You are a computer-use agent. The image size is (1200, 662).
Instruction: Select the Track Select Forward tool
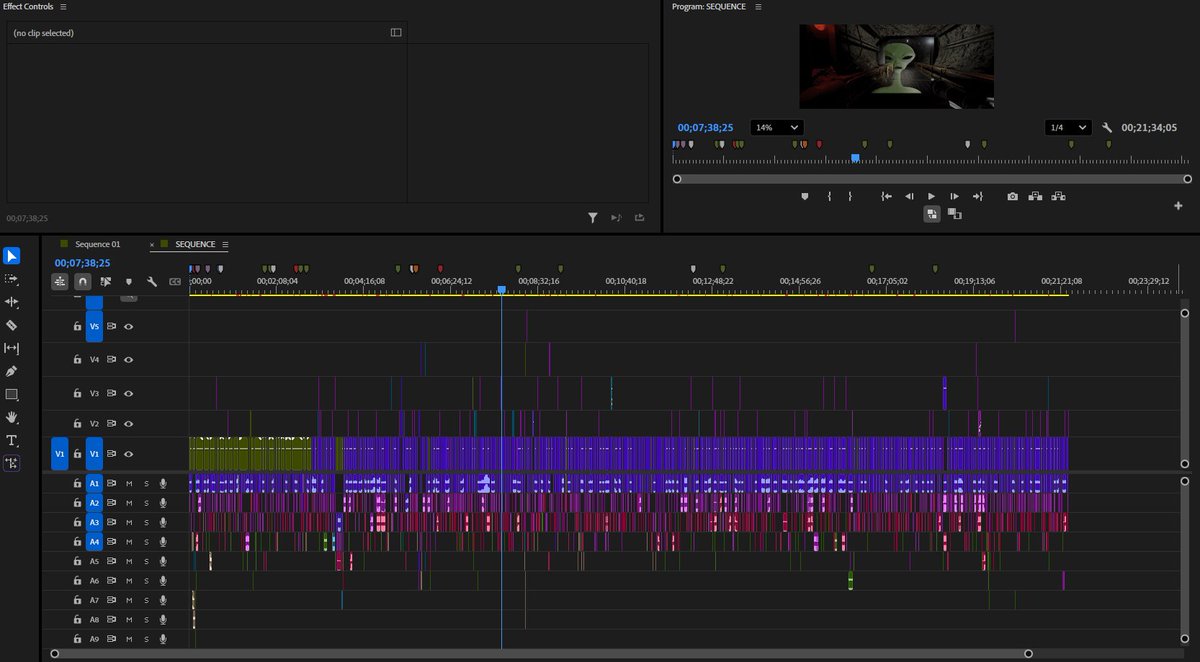(12, 279)
